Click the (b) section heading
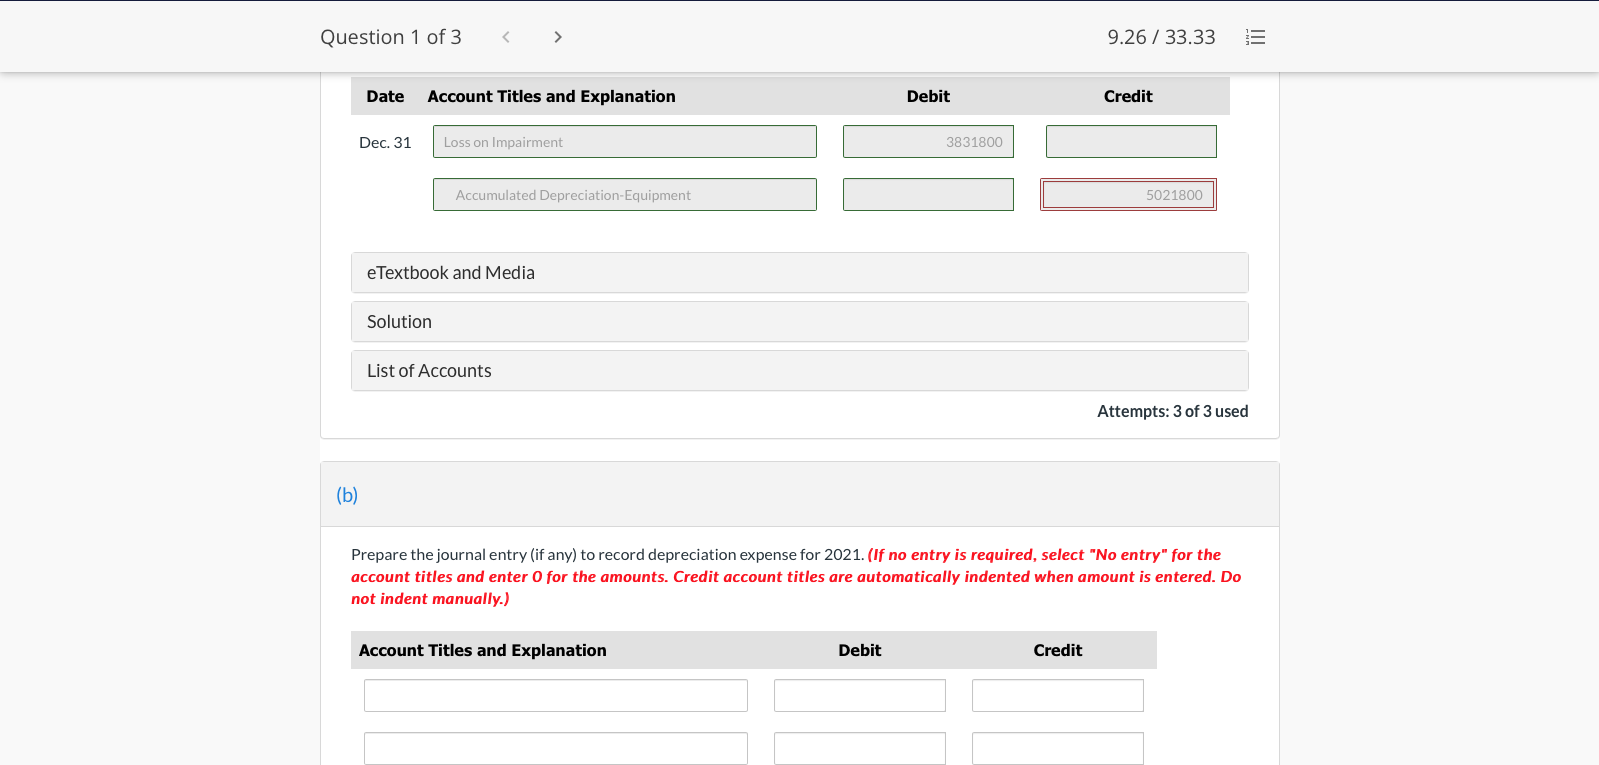 (347, 495)
